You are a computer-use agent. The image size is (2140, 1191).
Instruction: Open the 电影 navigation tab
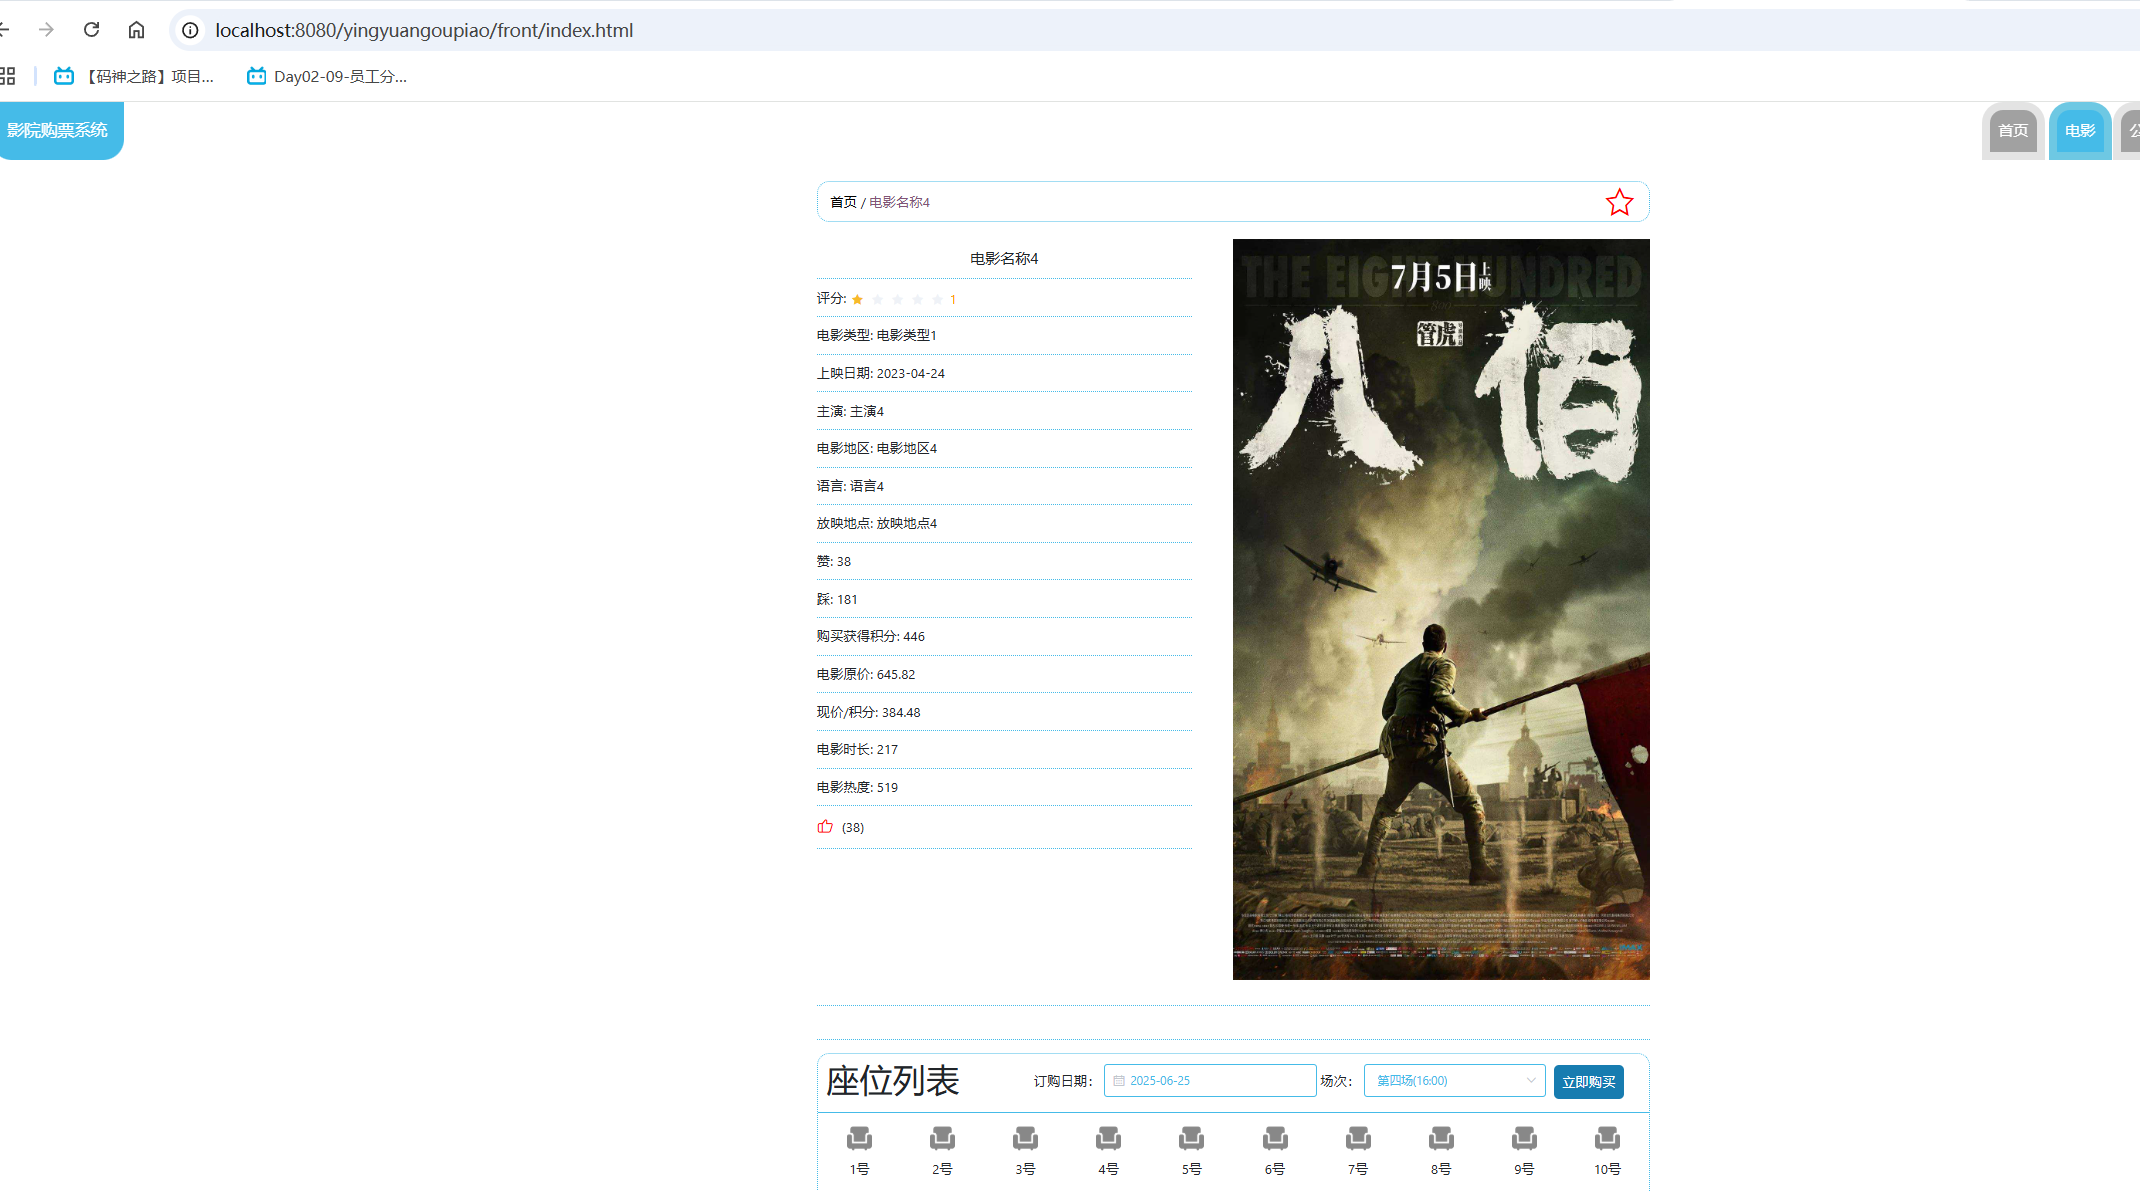point(2079,131)
